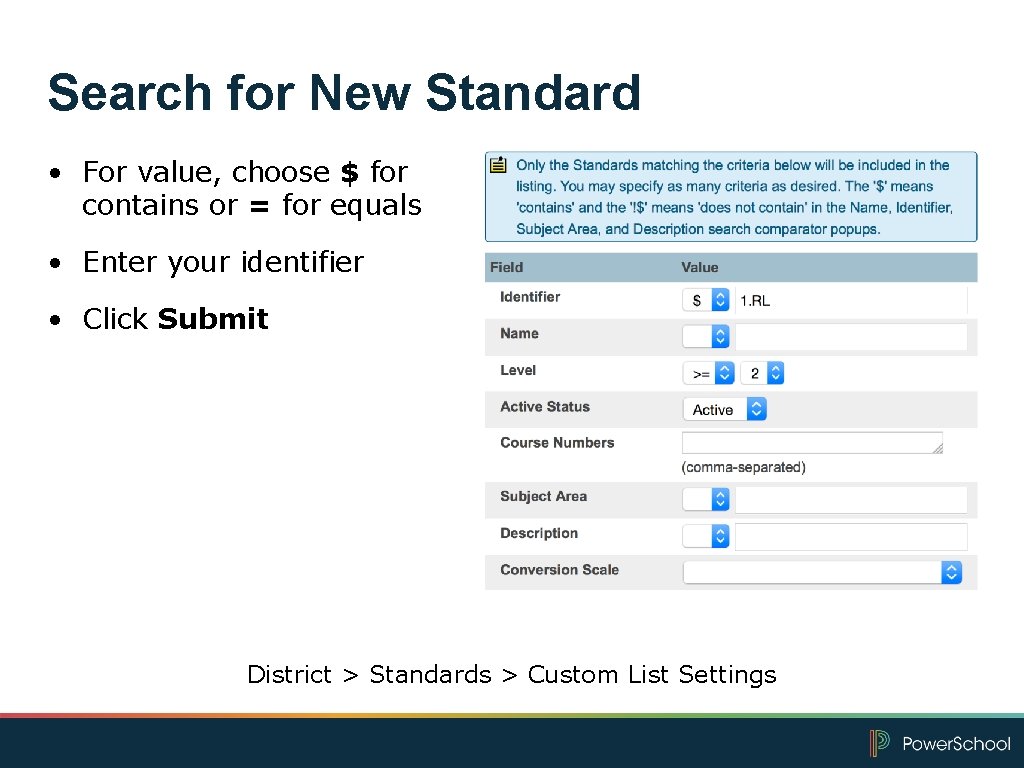Click the Field column header
1024x768 pixels.
coord(506,267)
